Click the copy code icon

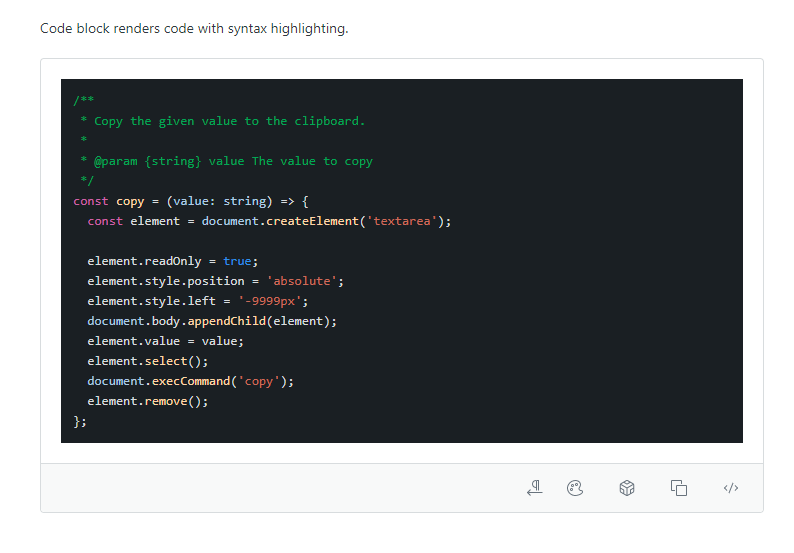(679, 488)
